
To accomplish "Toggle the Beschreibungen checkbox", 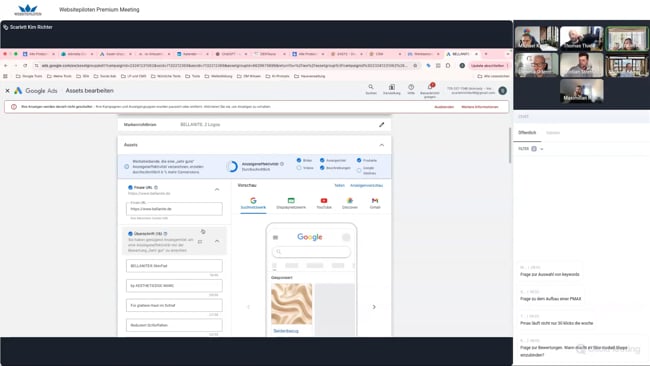I will (322, 168).
